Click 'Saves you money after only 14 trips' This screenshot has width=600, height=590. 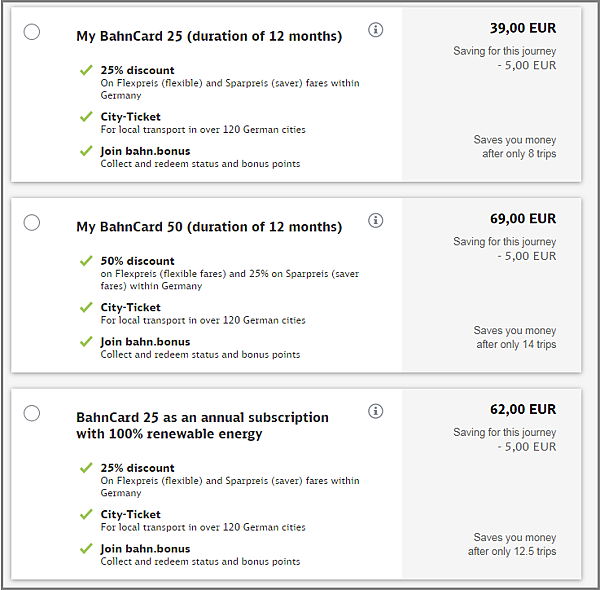(515, 337)
